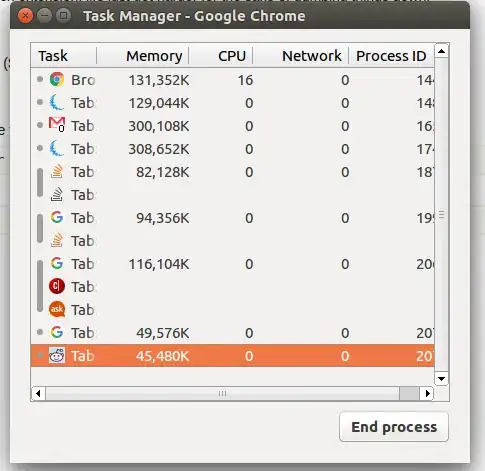Click the Gmail tab icon row

point(232,126)
